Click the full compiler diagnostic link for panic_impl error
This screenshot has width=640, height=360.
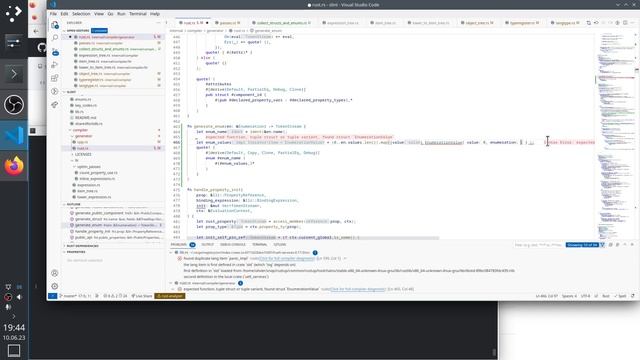(x=287, y=258)
